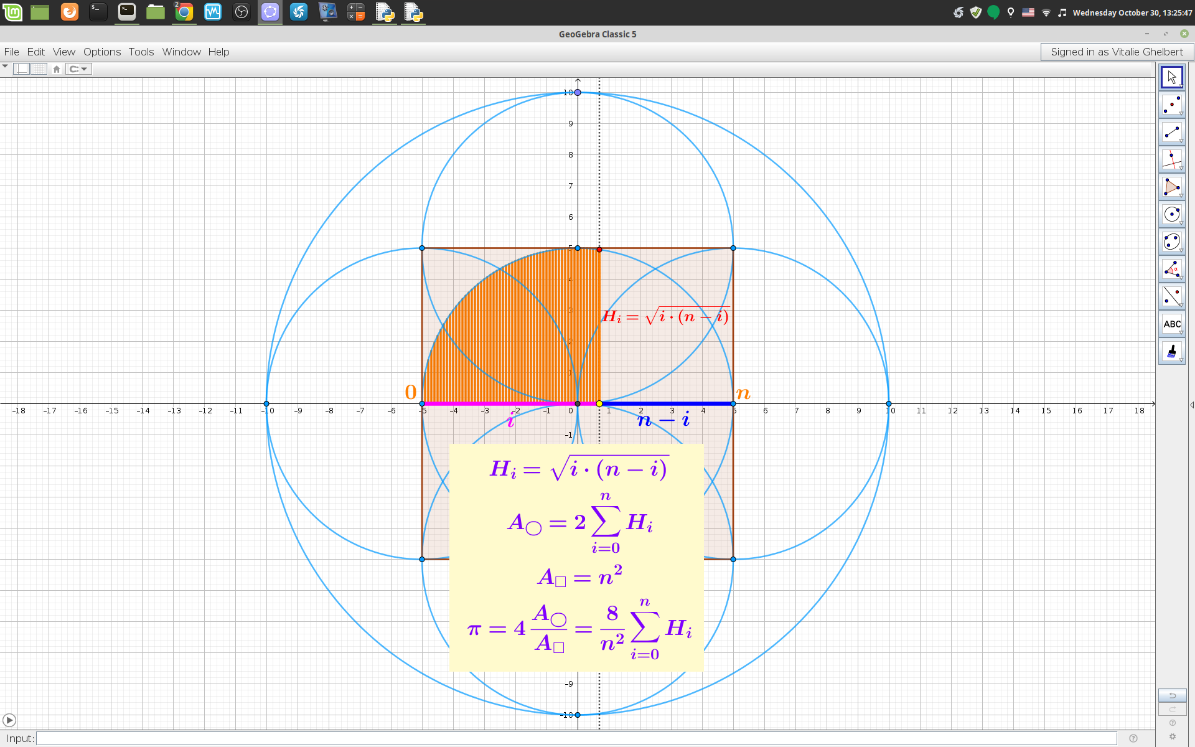Open the panel clock showing Wednesday October 30

pos(1132,12)
